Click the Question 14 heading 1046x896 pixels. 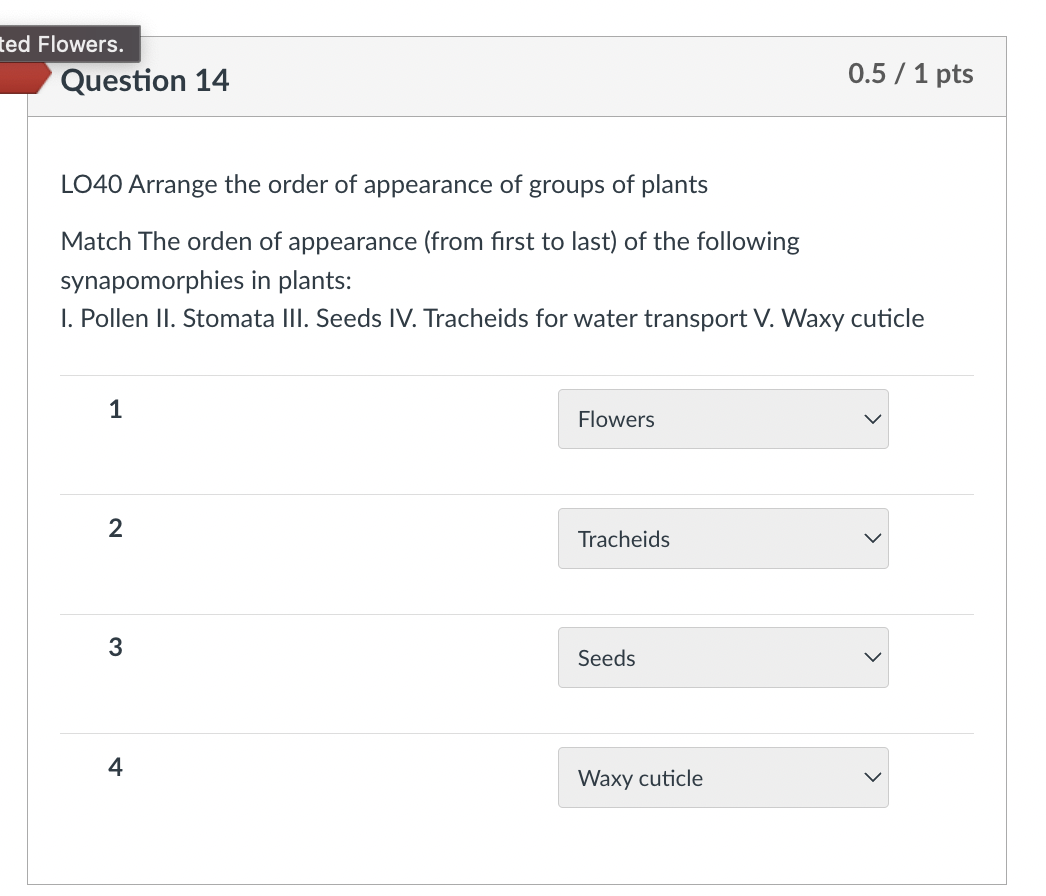pos(145,80)
